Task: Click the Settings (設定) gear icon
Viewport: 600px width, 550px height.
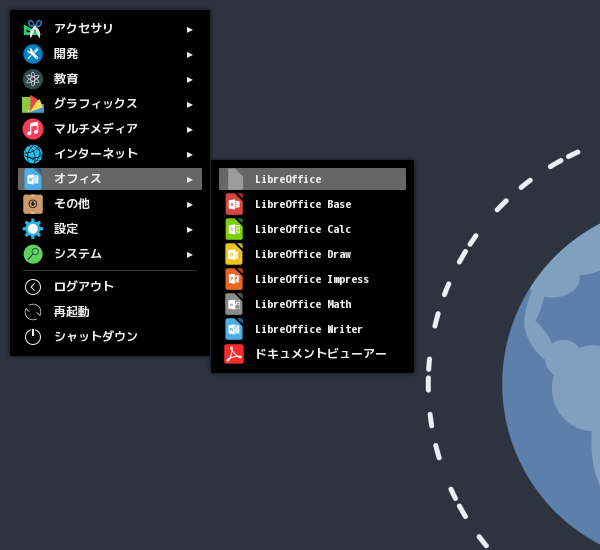Action: (x=33, y=229)
